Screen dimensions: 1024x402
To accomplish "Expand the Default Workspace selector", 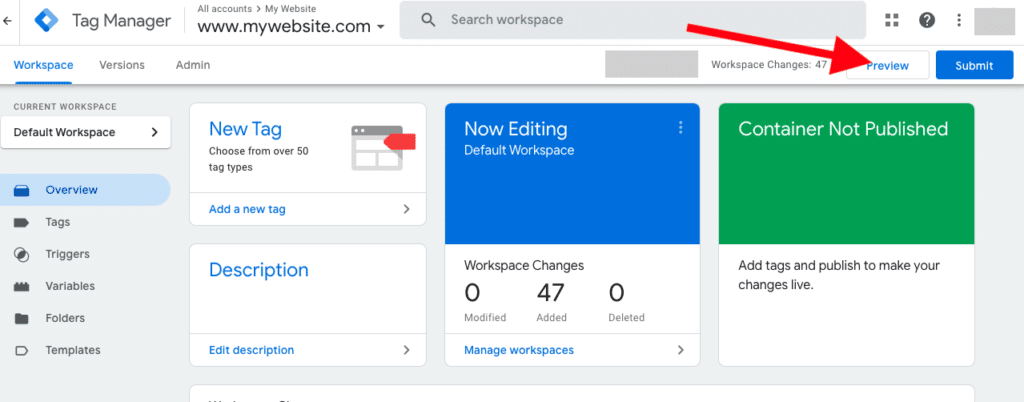I will (x=85, y=132).
